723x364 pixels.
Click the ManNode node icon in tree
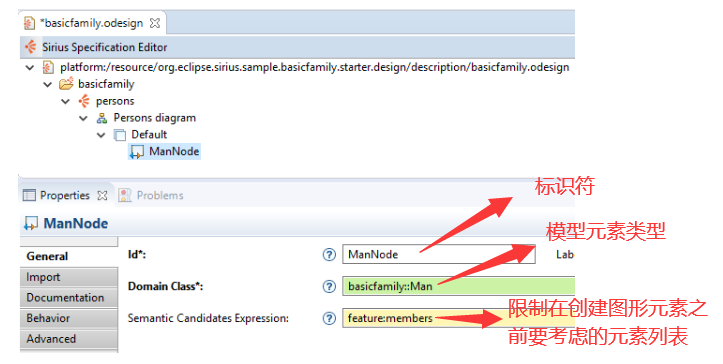coord(137,152)
